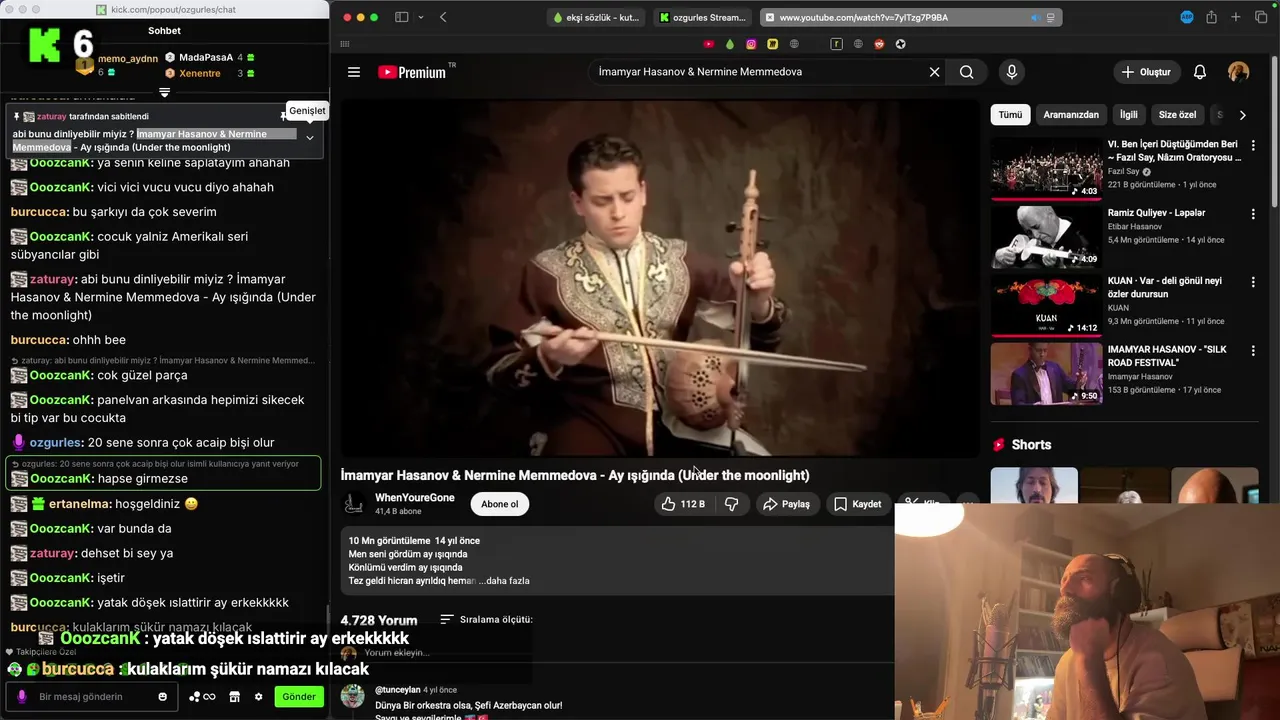Open options for Silk Road Festival video
Image resolution: width=1280 pixels, height=720 pixels.
[x=1253, y=350]
